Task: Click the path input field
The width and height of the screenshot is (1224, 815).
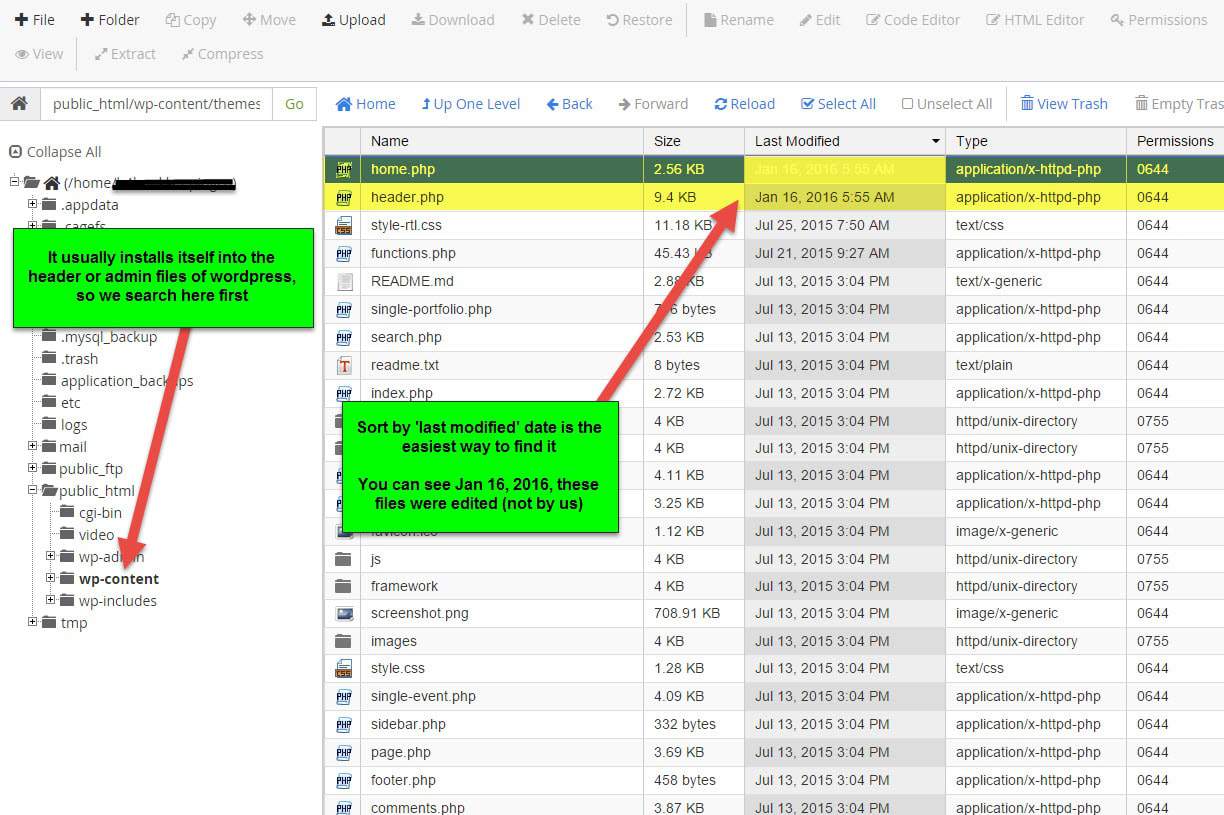Action: (x=156, y=103)
